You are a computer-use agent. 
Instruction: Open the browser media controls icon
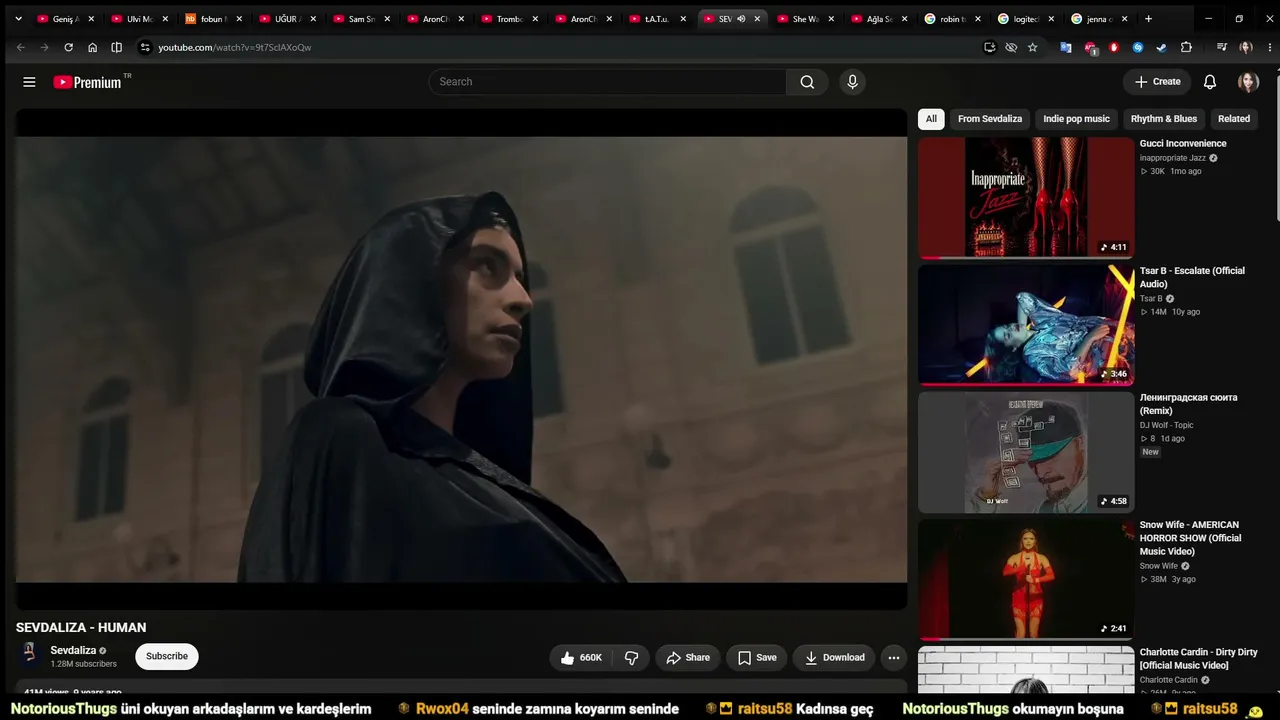pos(1222,47)
